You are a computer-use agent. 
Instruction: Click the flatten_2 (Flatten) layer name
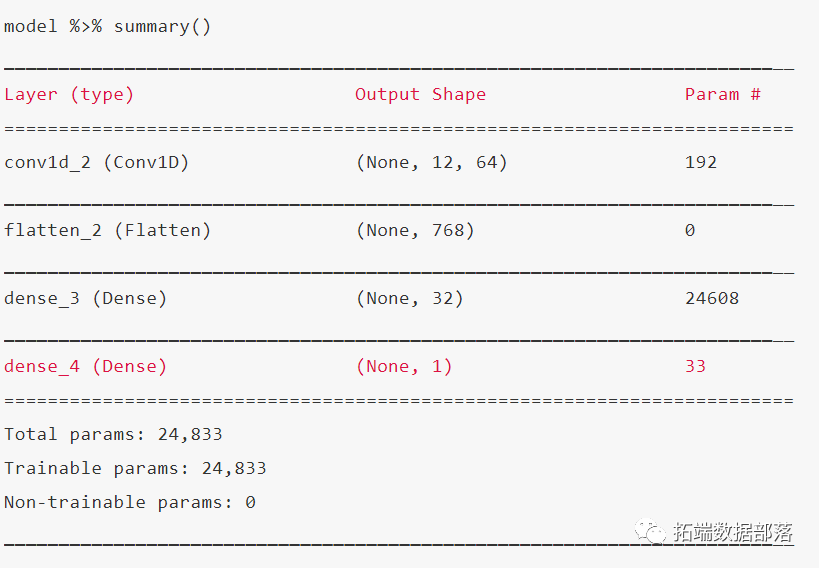(x=108, y=230)
